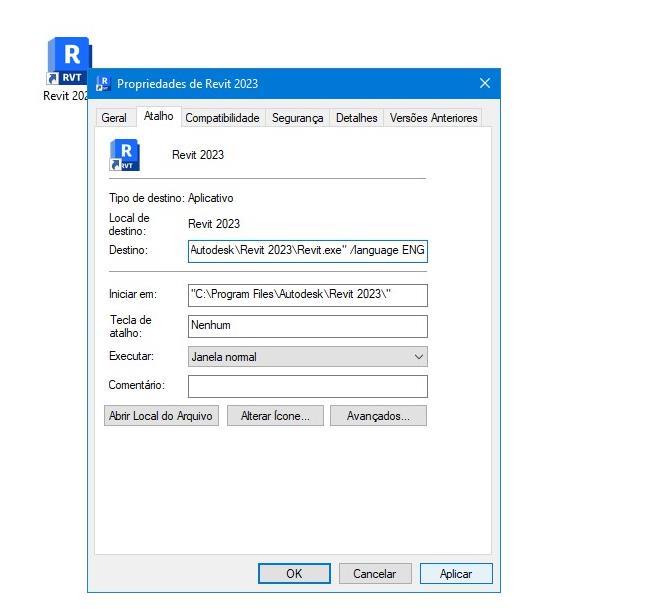The image size is (650, 609).
Task: Click into the Destino input field
Action: tap(308, 251)
